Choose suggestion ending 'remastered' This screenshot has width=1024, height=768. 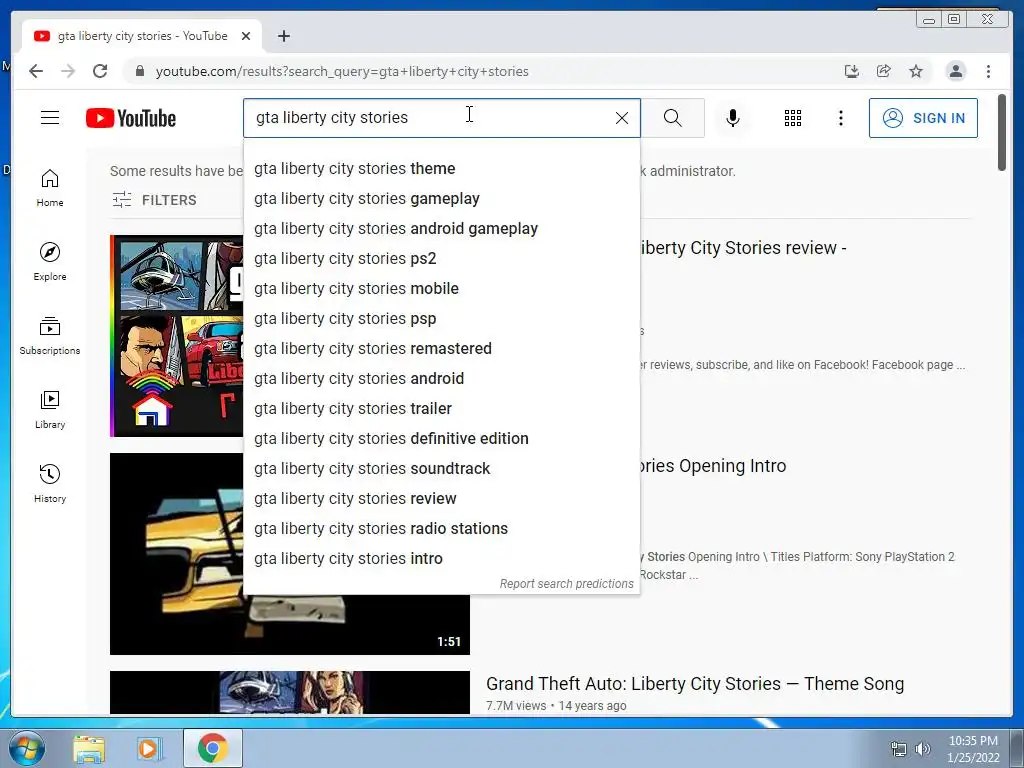pyautogui.click(x=441, y=349)
